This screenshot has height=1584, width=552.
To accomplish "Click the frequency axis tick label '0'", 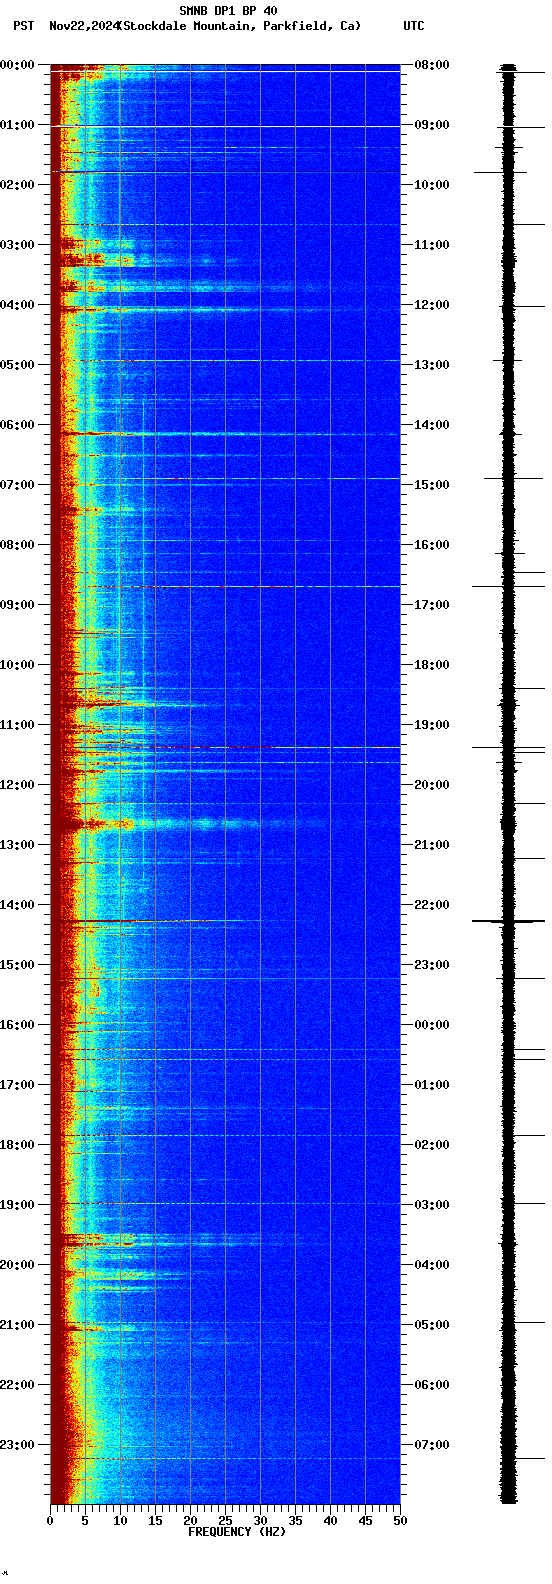I will (50, 1521).
